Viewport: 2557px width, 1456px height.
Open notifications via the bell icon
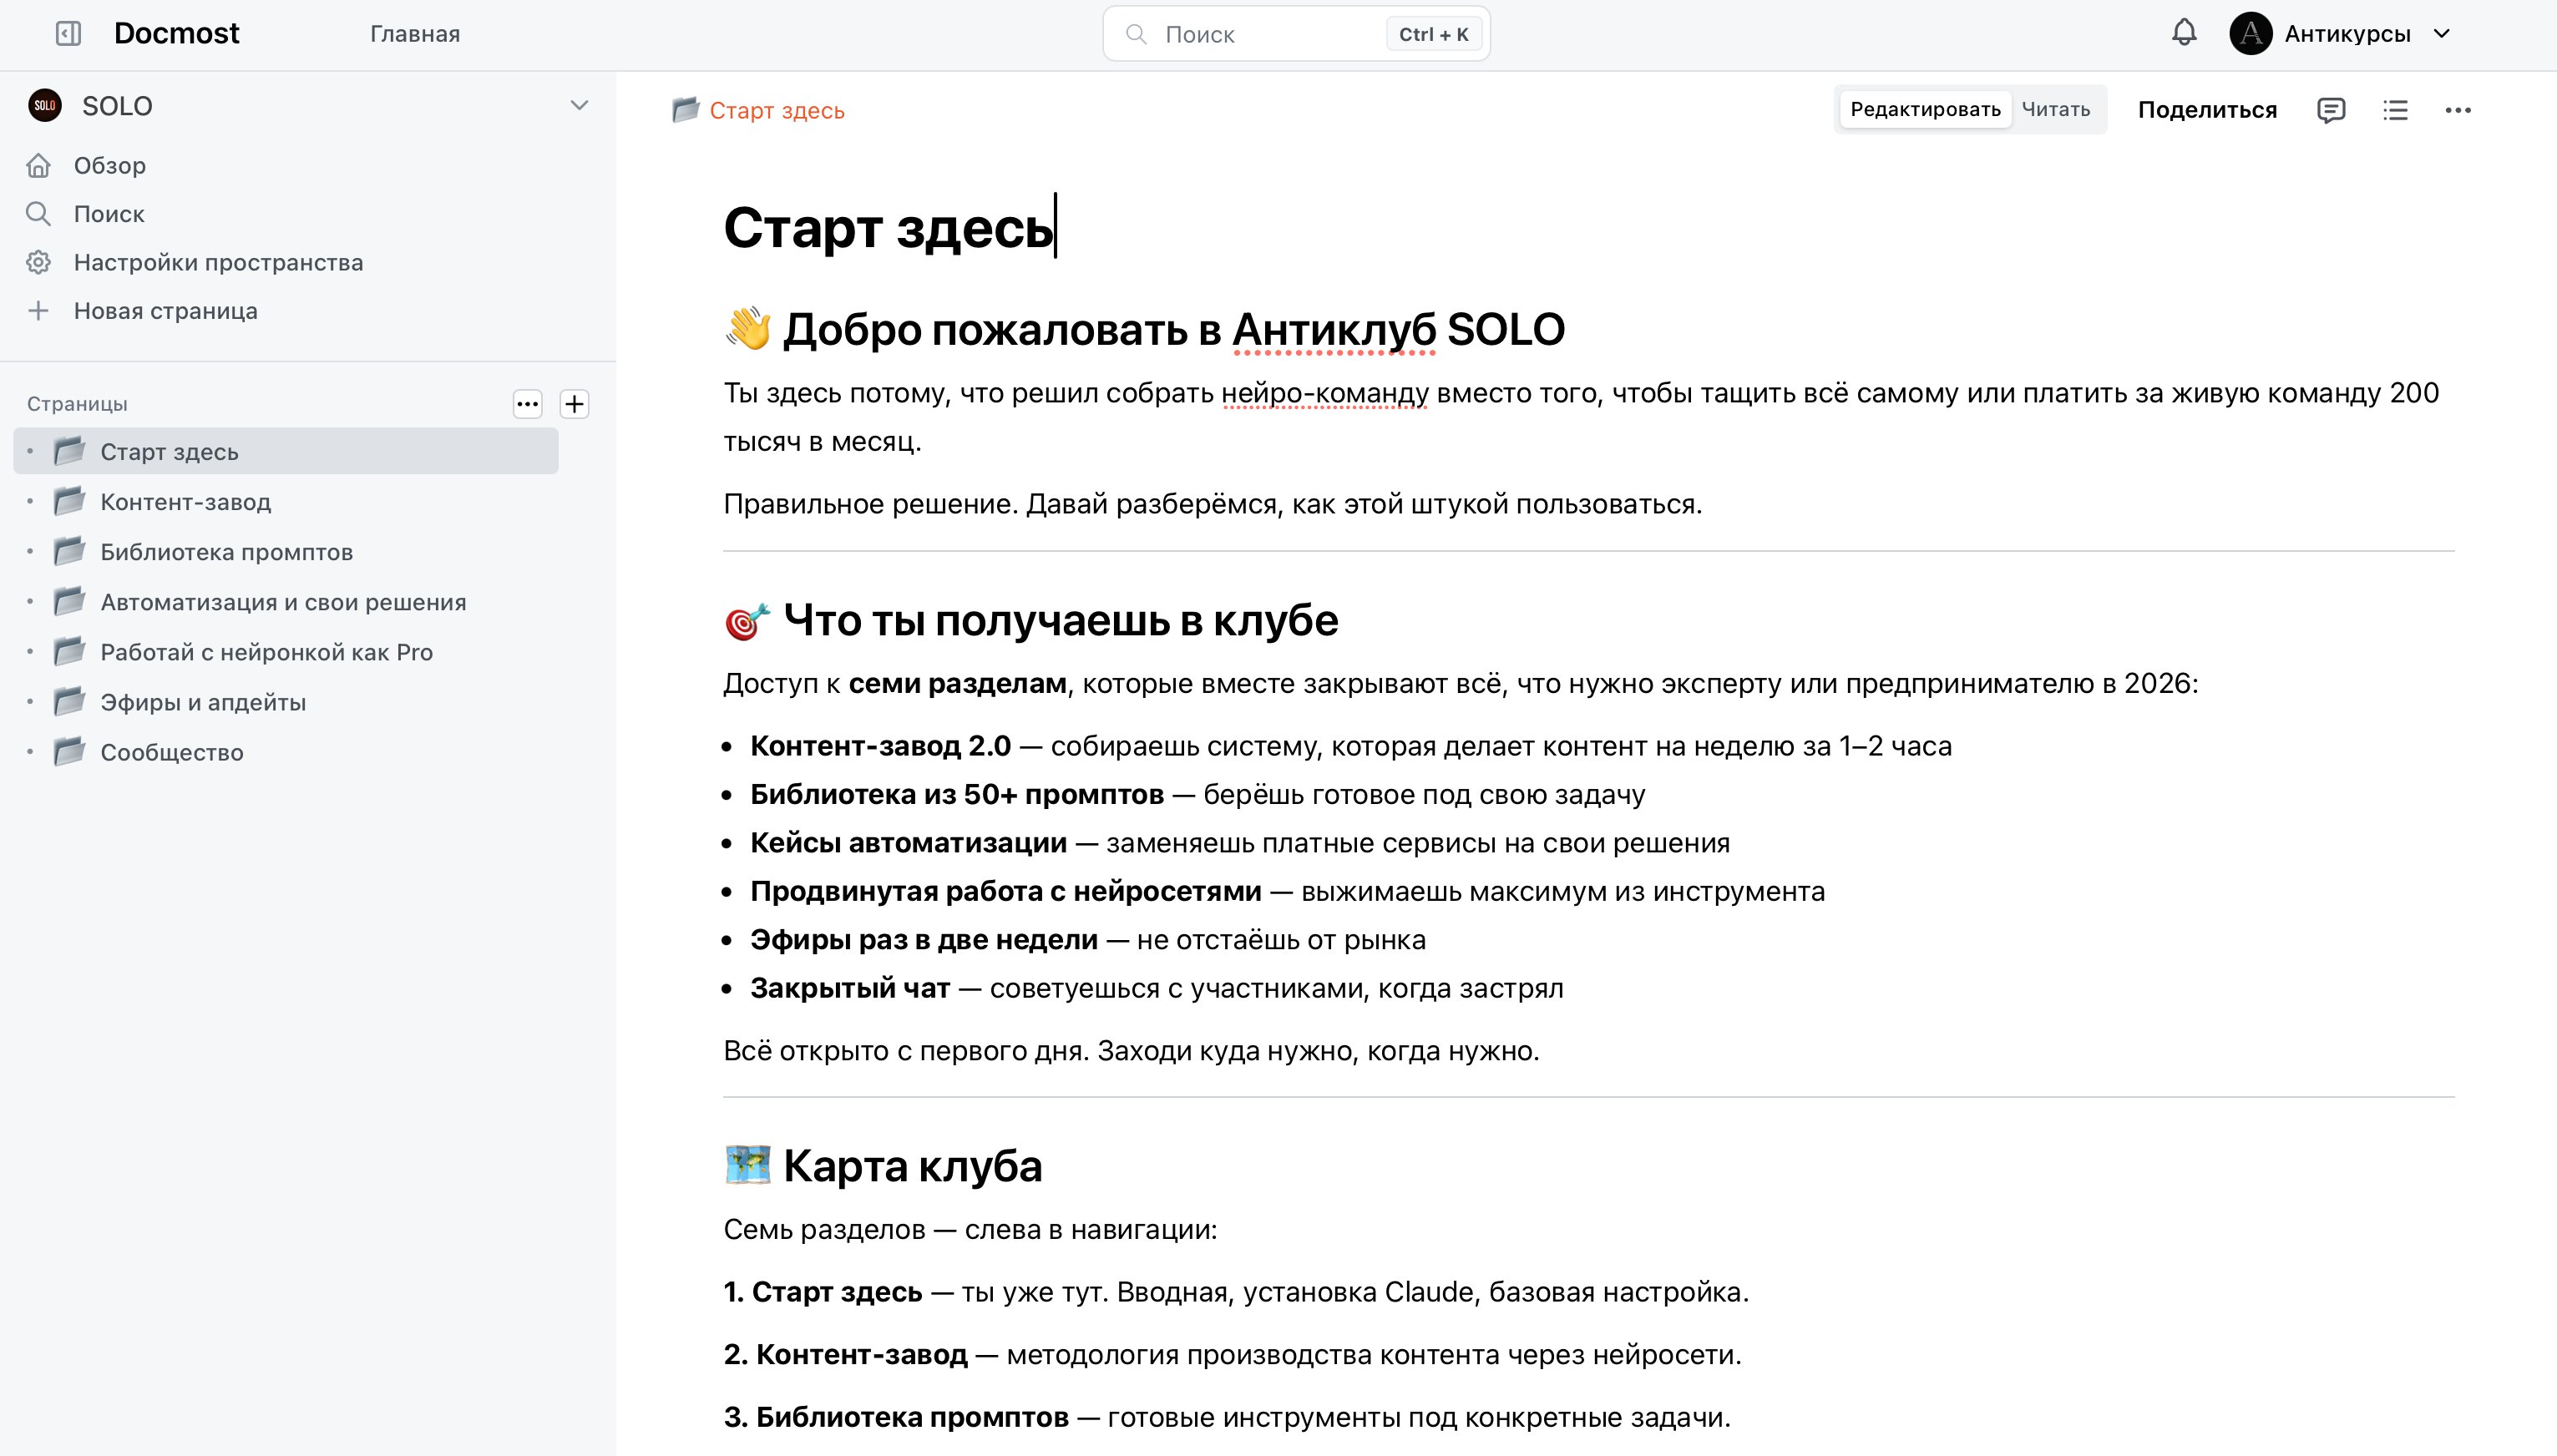coord(2185,33)
